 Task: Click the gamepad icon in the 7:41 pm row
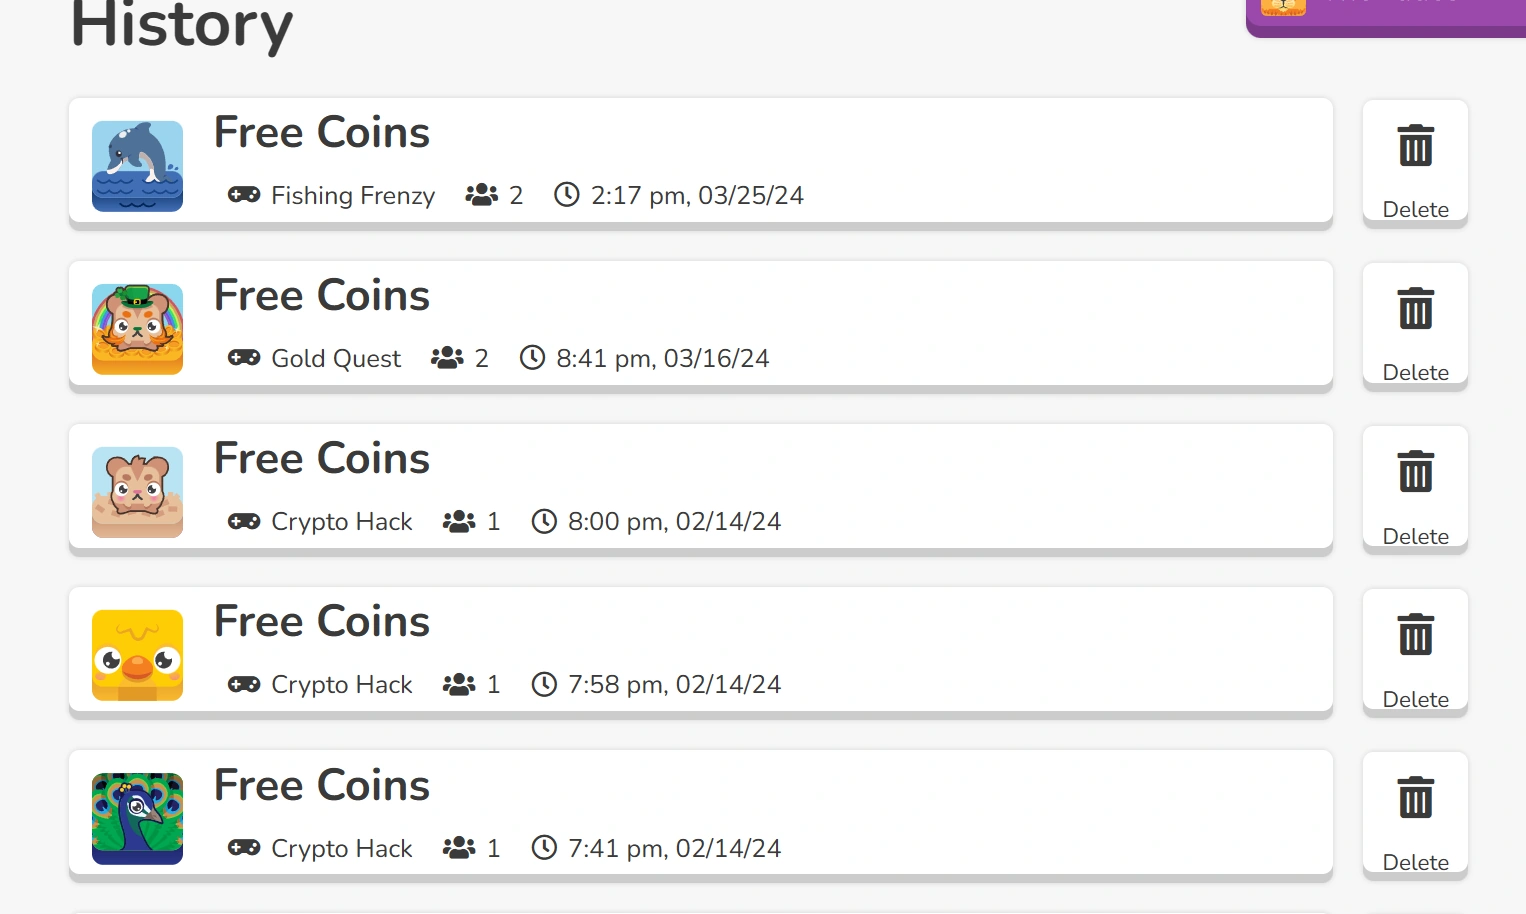244,848
